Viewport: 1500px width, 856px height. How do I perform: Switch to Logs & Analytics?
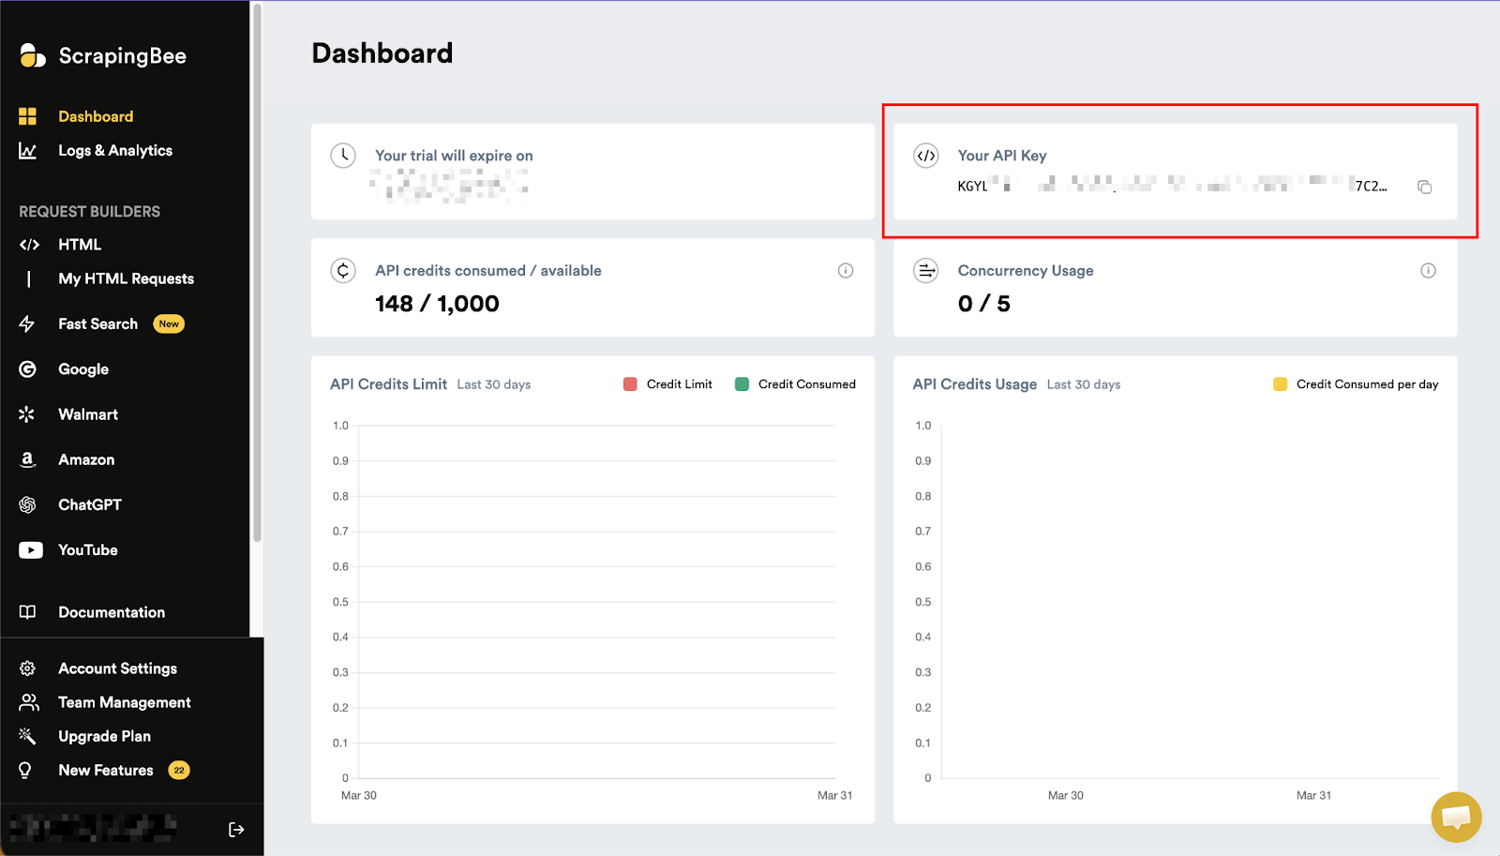coord(115,150)
